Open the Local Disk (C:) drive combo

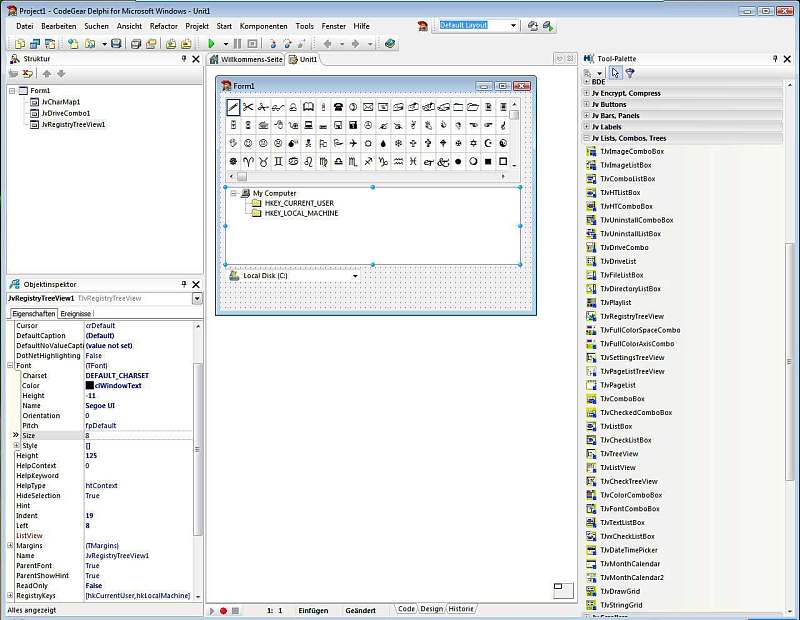pos(355,276)
